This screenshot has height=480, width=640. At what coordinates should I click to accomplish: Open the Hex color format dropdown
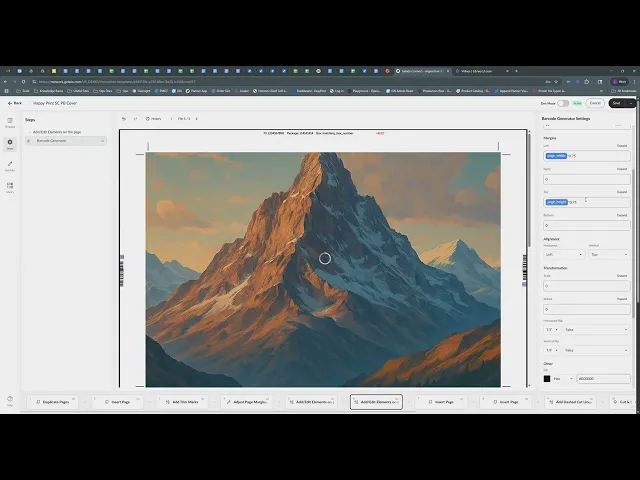[563, 379]
